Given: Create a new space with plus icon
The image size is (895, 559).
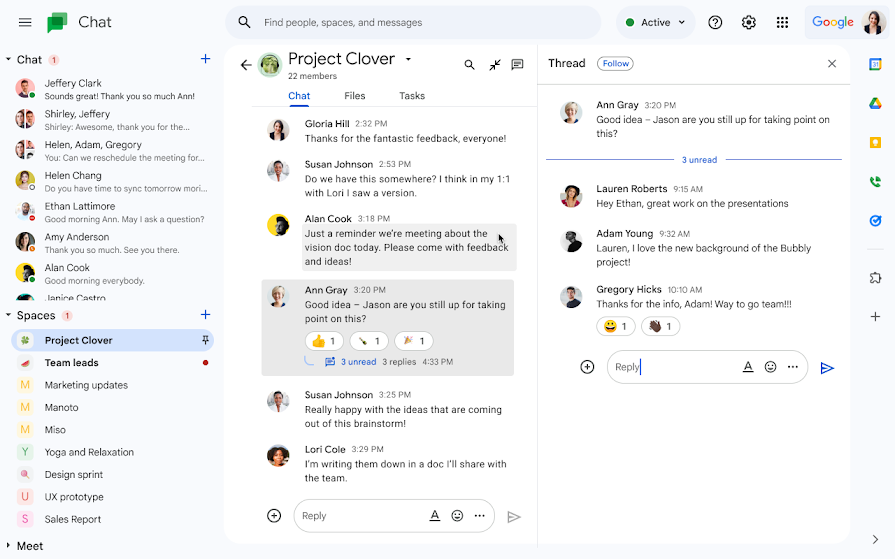Looking at the screenshot, I should pos(205,315).
